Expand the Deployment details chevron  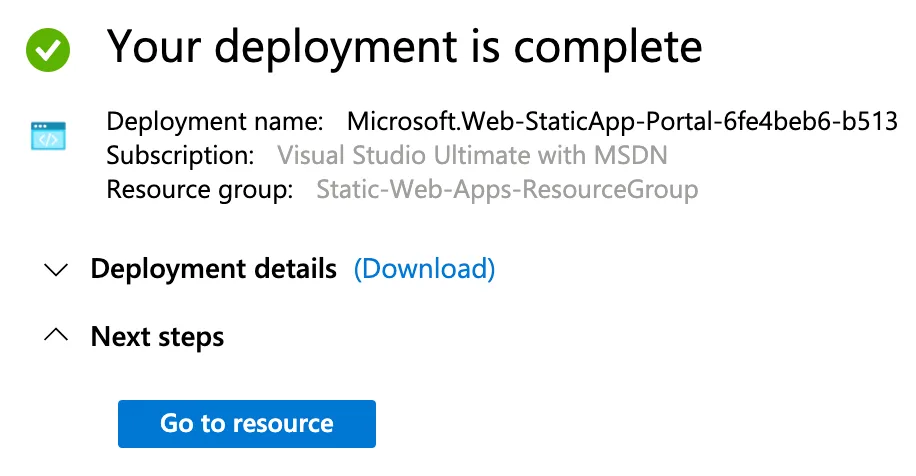click(57, 270)
